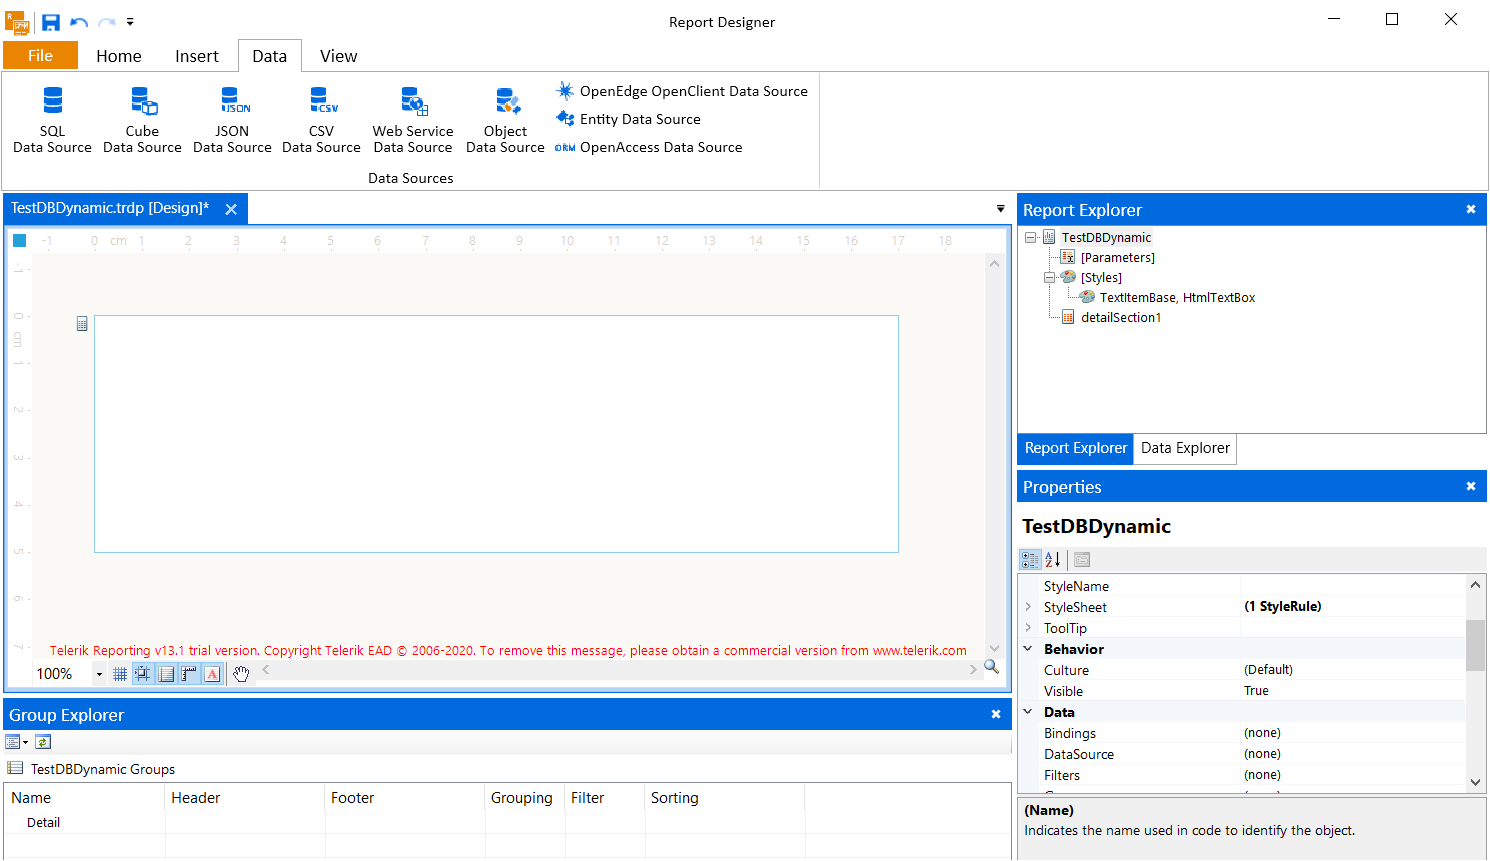The width and height of the screenshot is (1490, 861).
Task: Collapse the Data property category
Action: tap(1028, 712)
